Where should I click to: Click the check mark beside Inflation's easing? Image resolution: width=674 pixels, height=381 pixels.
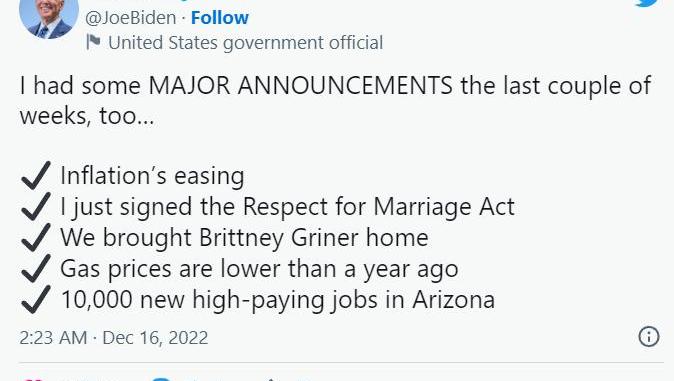click(x=36, y=175)
